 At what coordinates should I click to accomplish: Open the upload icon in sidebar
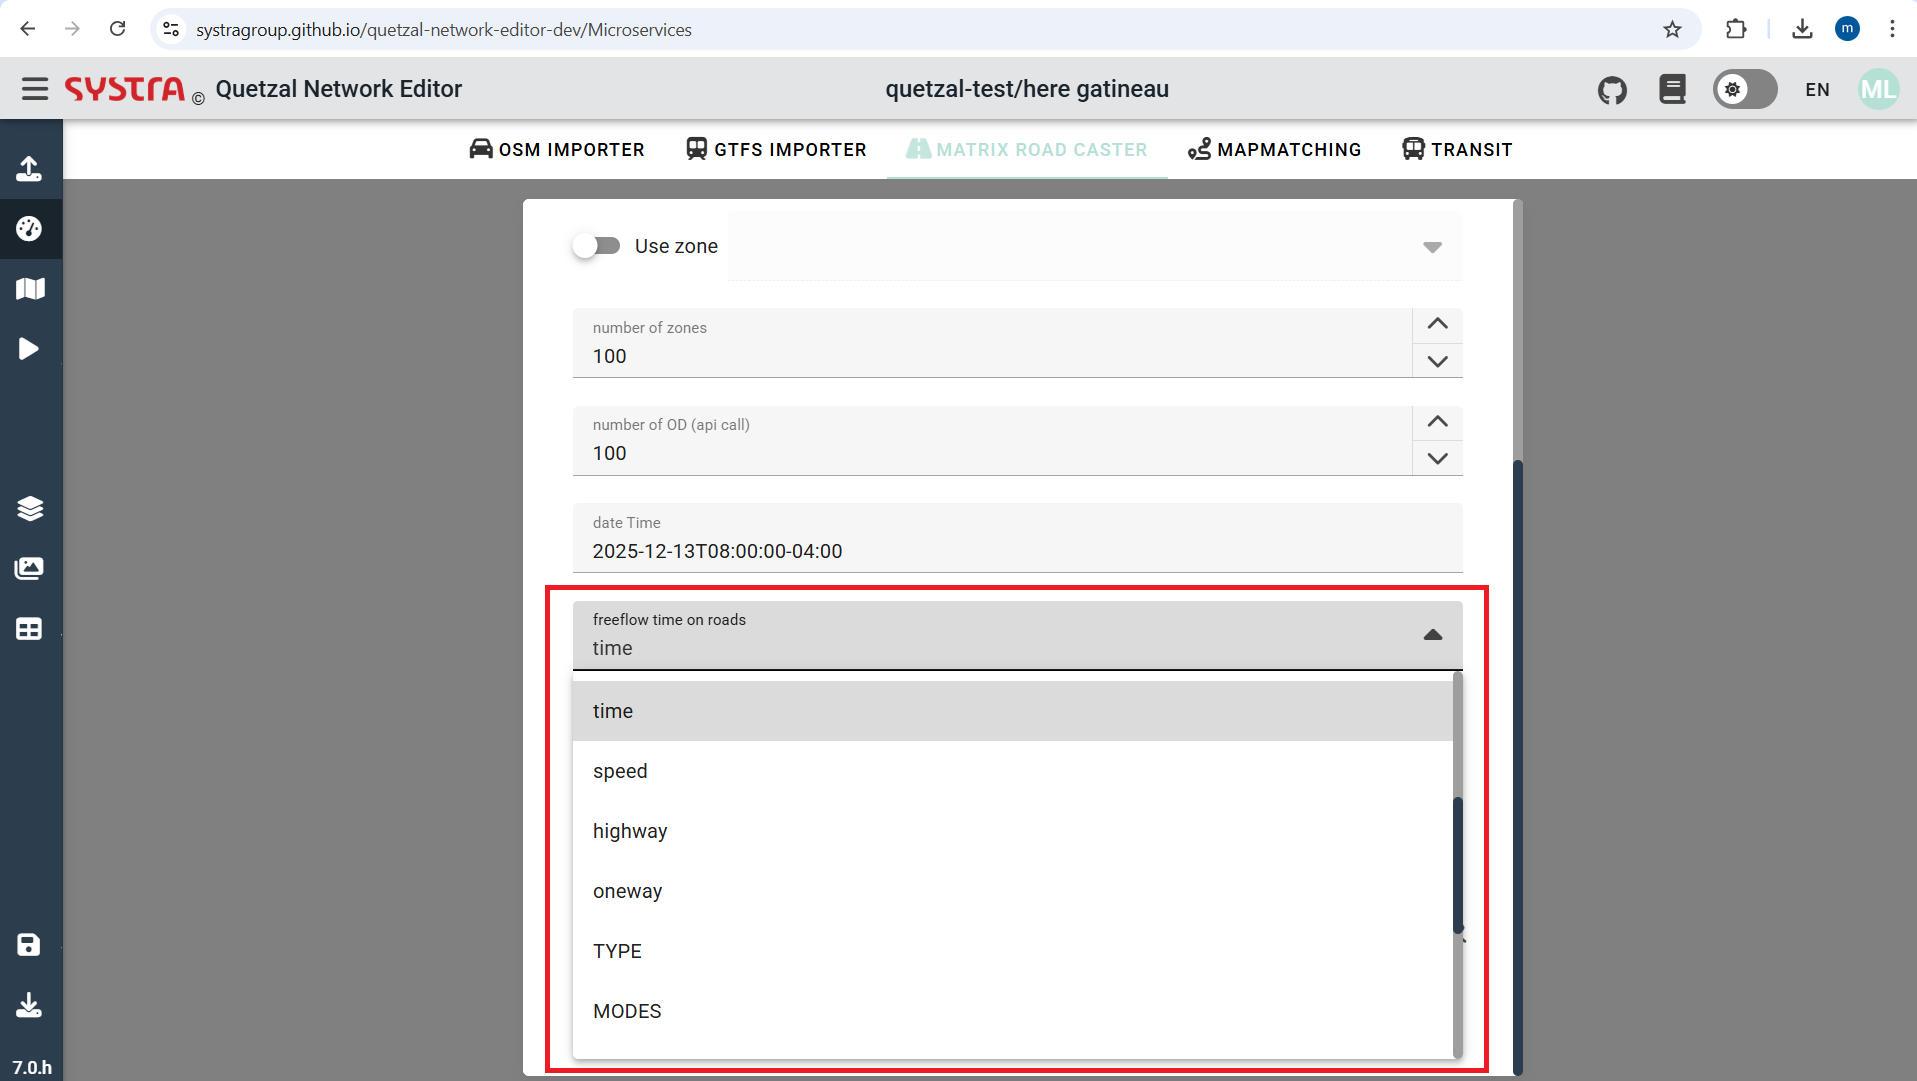point(29,169)
